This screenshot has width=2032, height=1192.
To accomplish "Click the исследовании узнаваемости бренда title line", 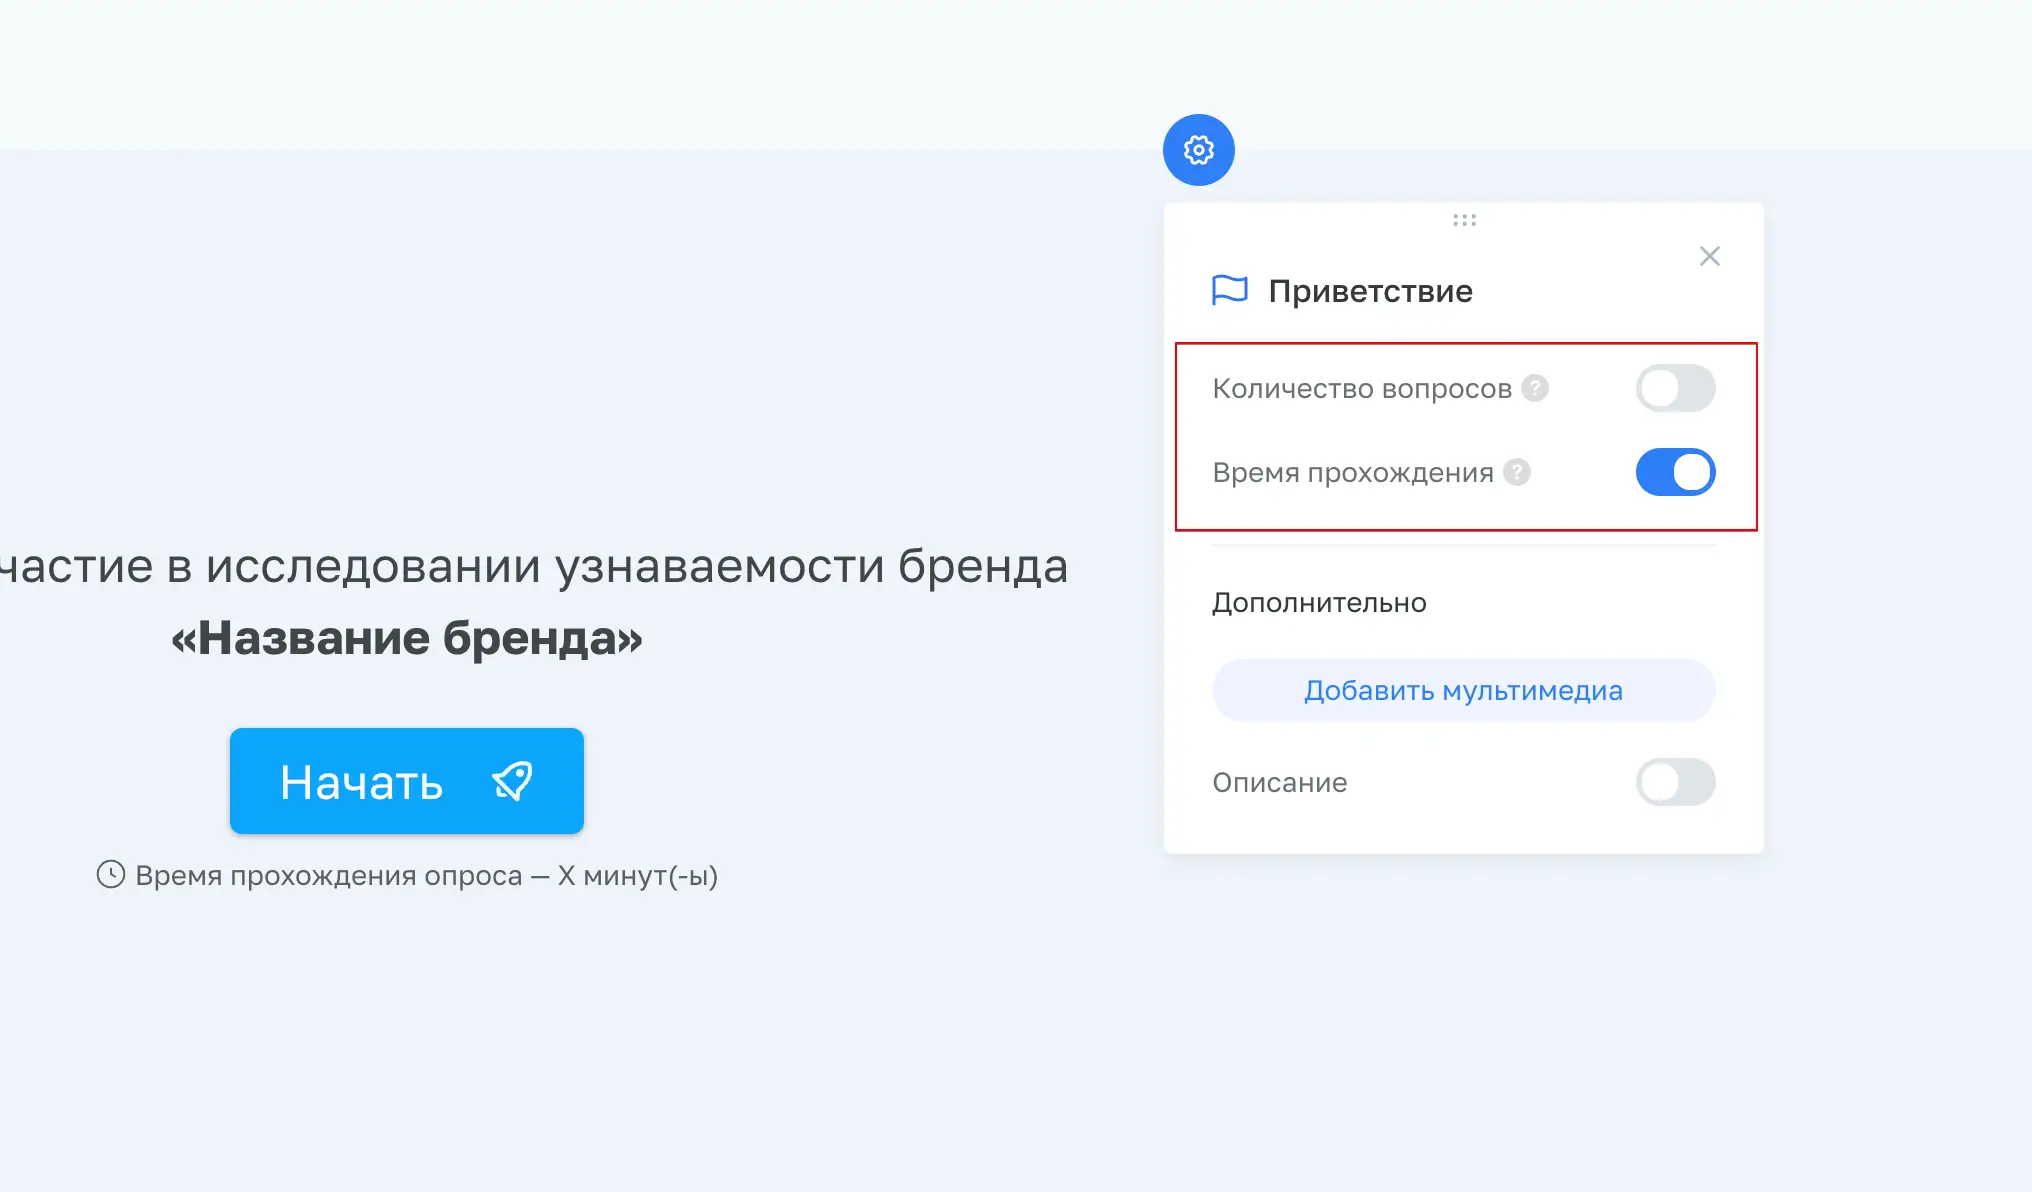I will coord(533,566).
